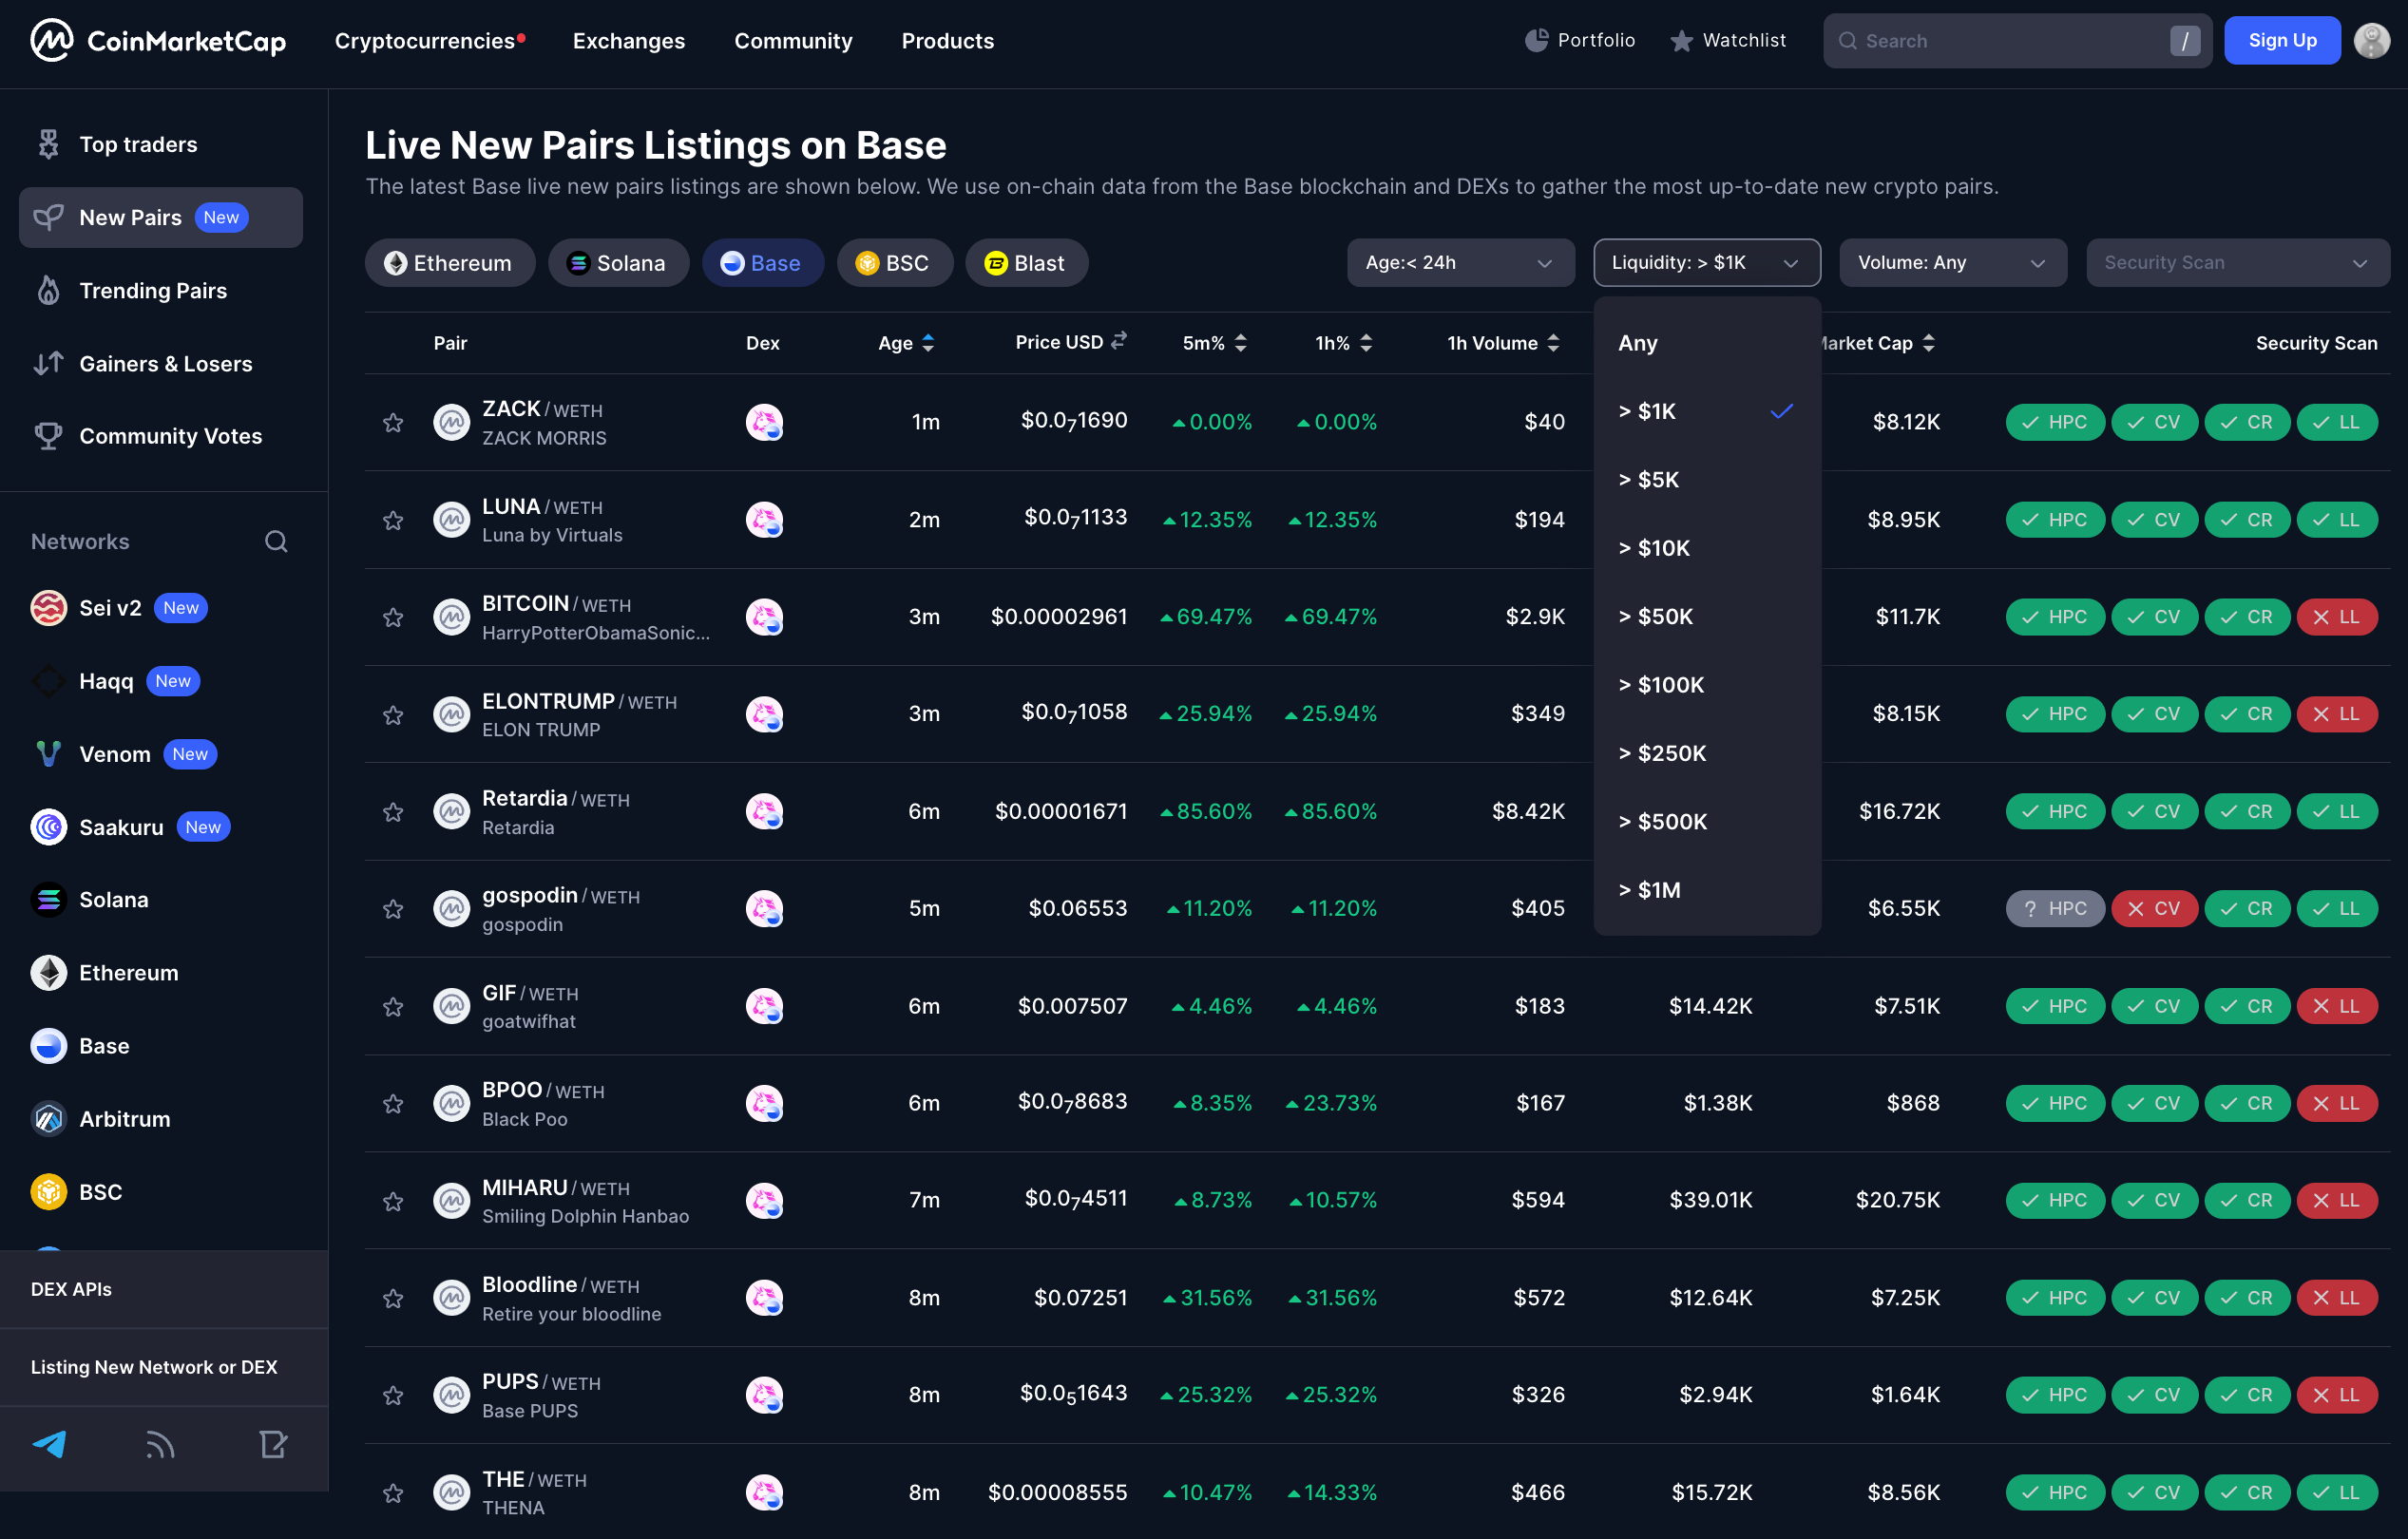Open the Listing New Network or DEX link

coord(154,1366)
